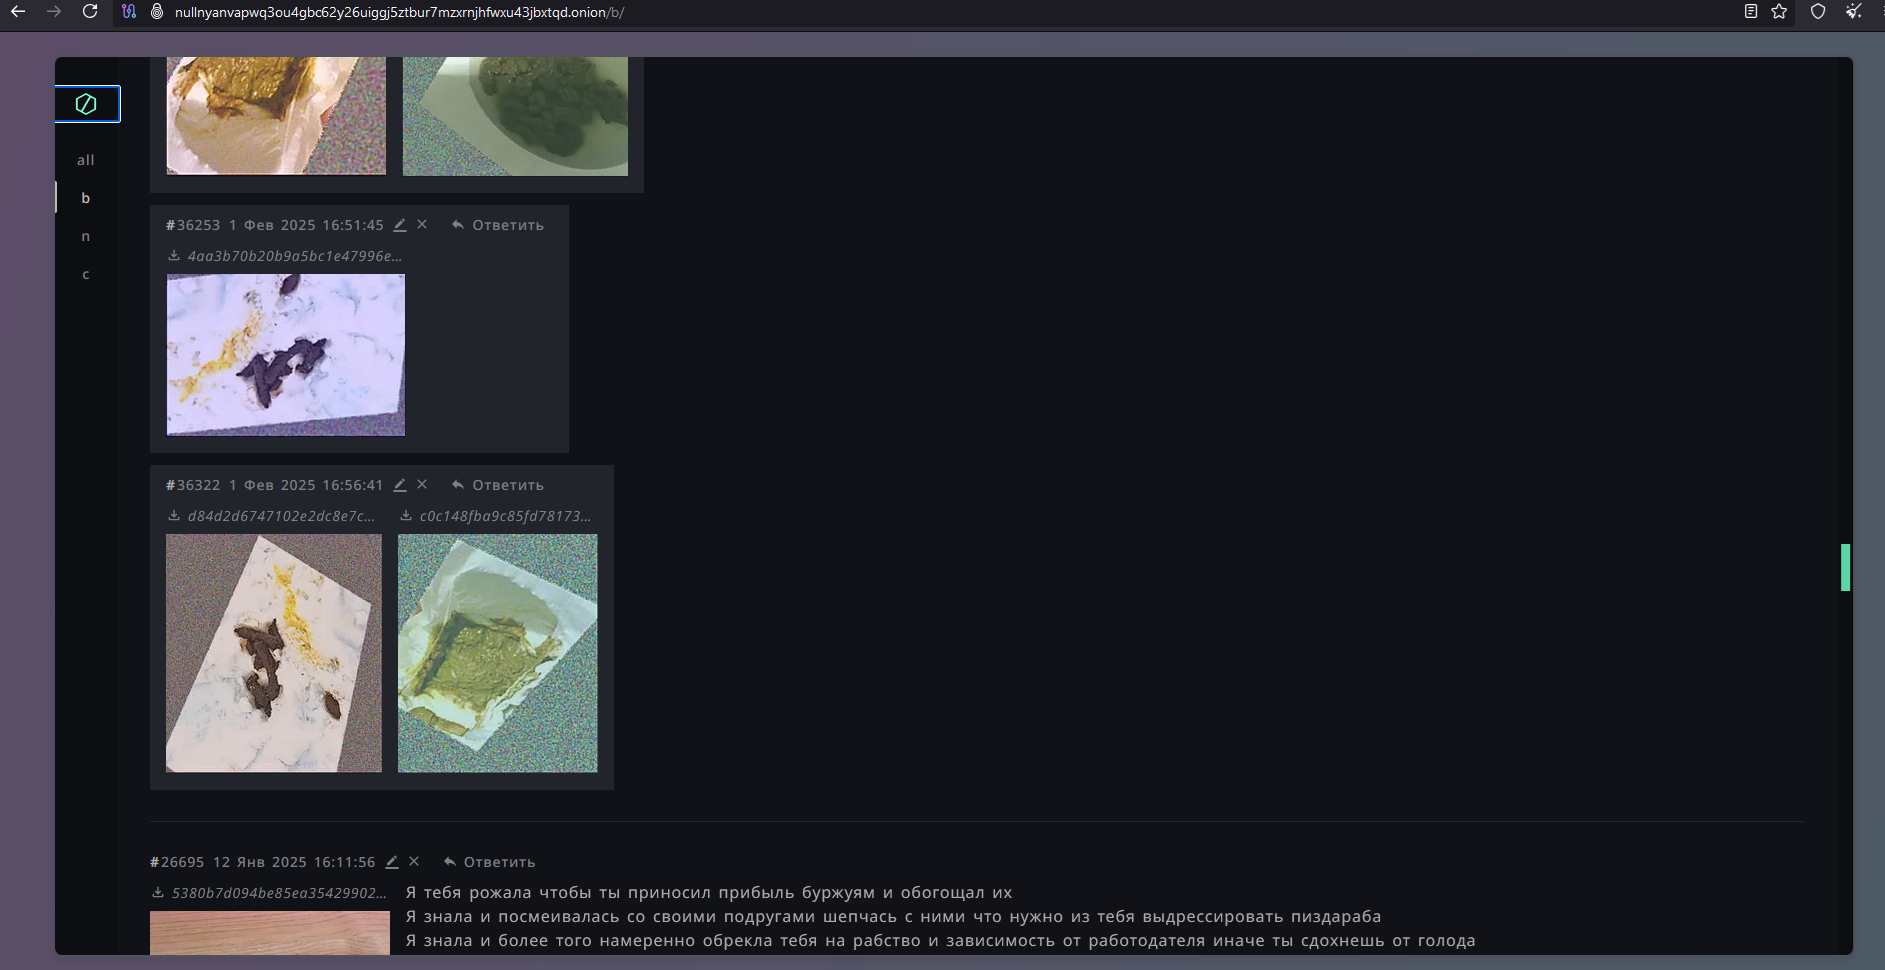Enlarge the thumbnail in post #26695
Screen dimensions: 1885x970
pyautogui.click(x=270, y=932)
